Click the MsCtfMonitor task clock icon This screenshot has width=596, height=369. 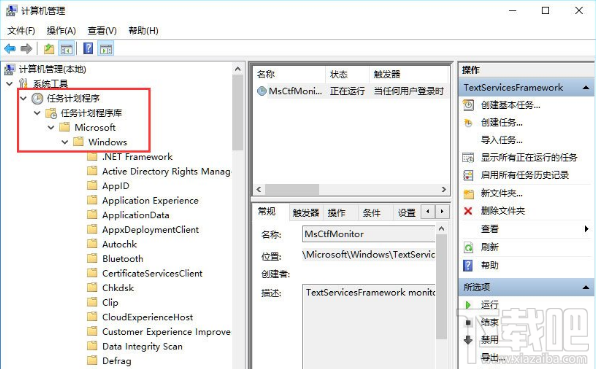click(262, 91)
